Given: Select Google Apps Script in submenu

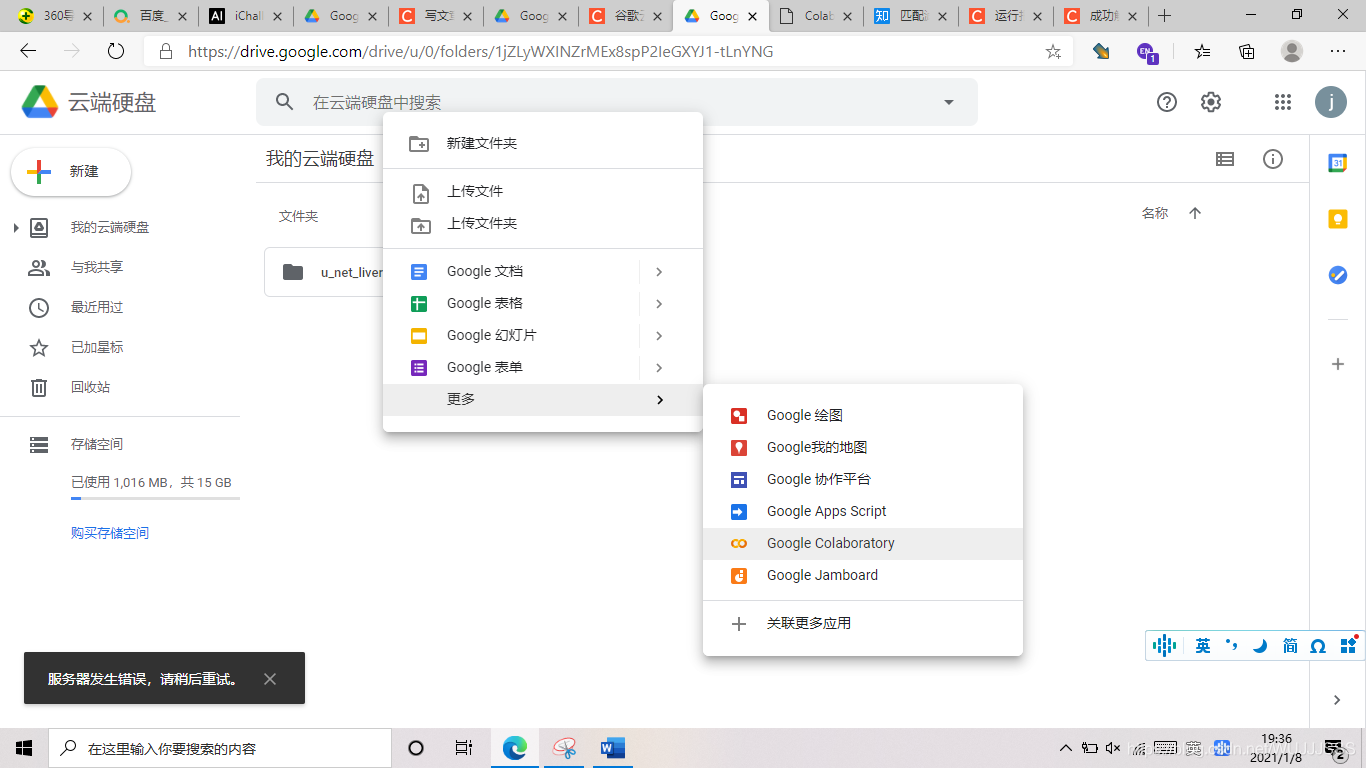Looking at the screenshot, I should coord(863,511).
